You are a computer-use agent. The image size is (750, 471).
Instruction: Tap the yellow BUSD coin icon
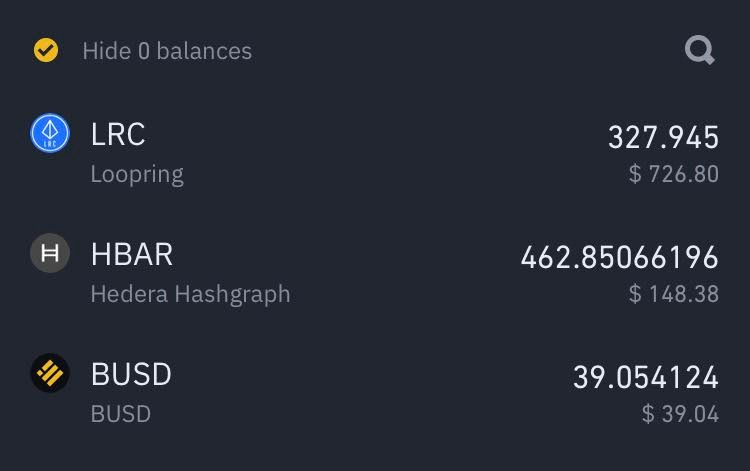[x=50, y=373]
